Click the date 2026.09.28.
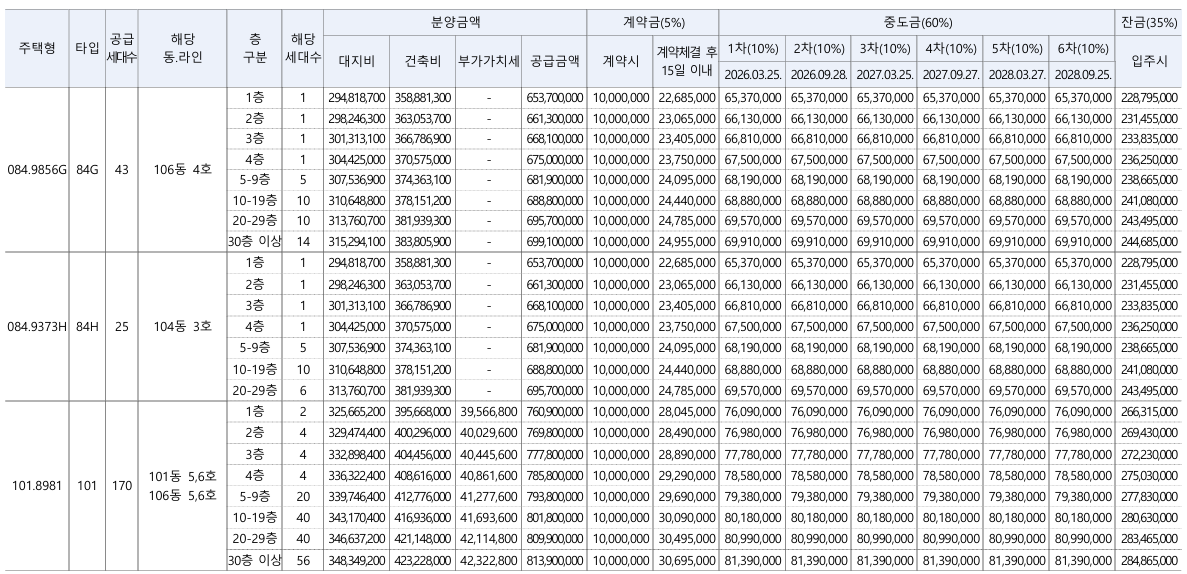 [x=818, y=75]
